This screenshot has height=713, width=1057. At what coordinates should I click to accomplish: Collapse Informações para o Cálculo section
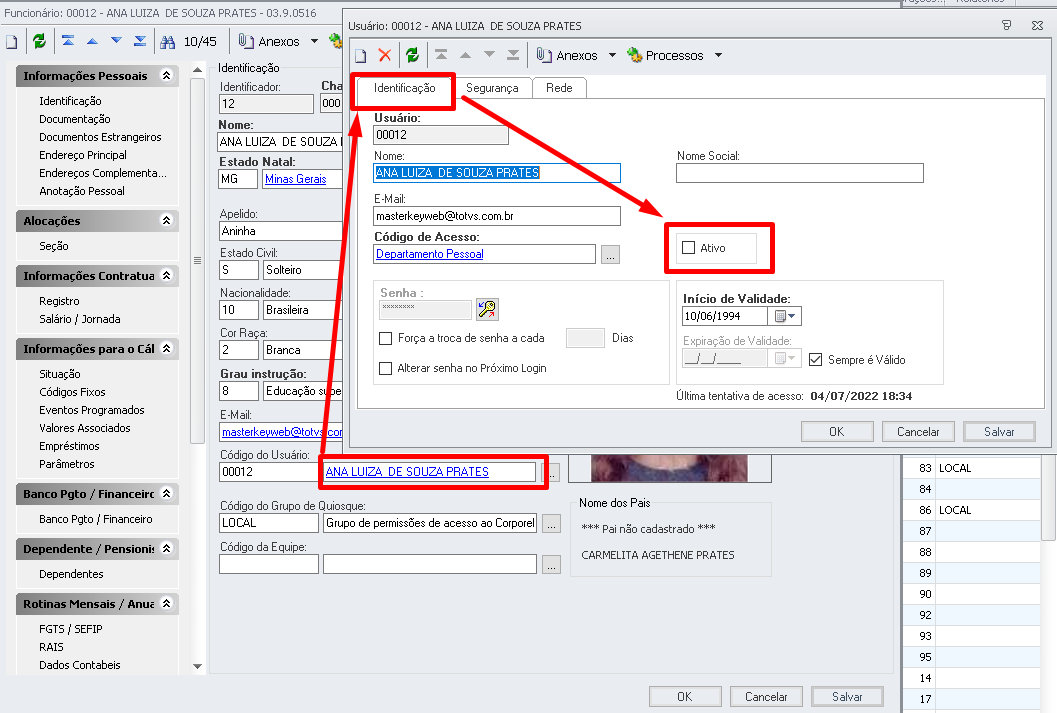(167, 348)
